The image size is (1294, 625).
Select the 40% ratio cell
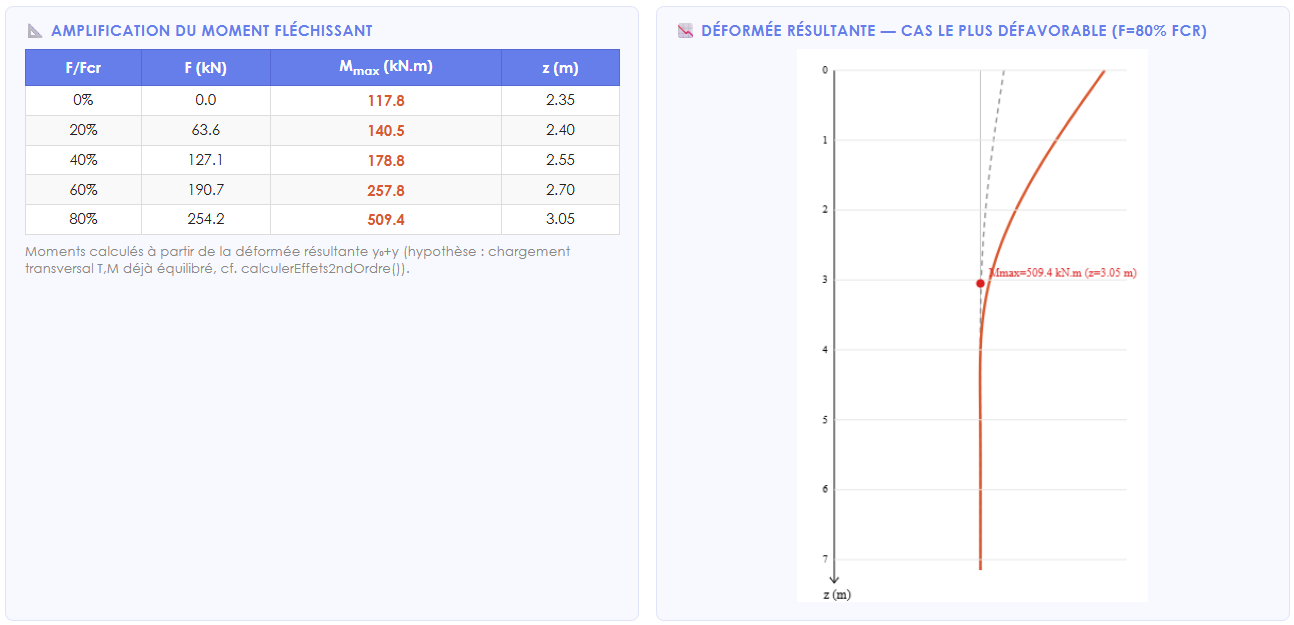tap(84, 160)
